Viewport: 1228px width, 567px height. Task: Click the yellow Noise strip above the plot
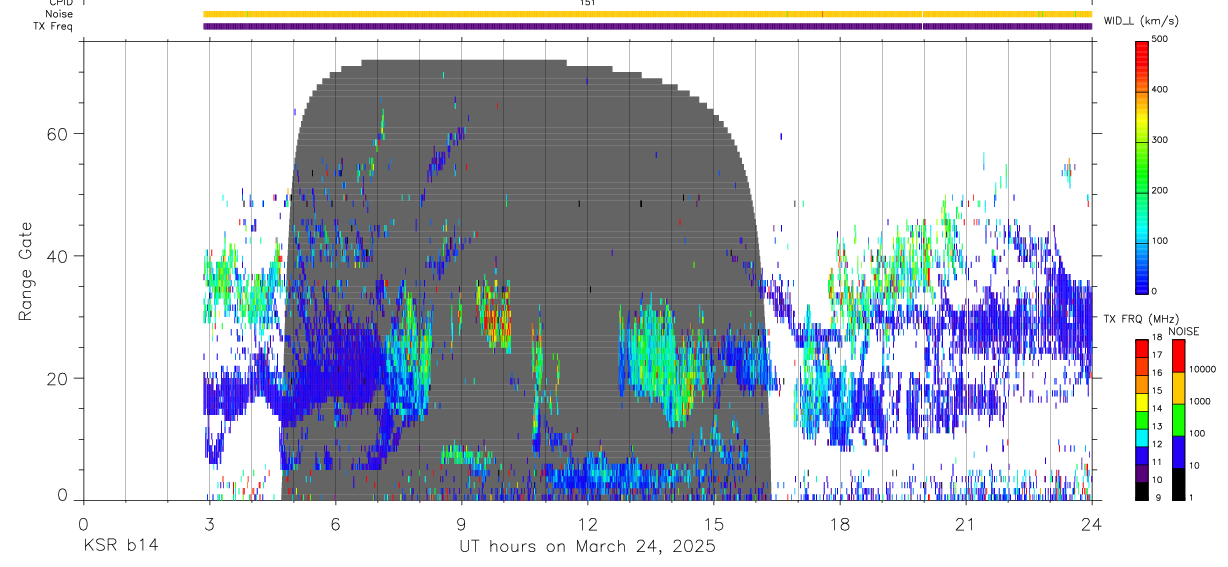pos(647,14)
